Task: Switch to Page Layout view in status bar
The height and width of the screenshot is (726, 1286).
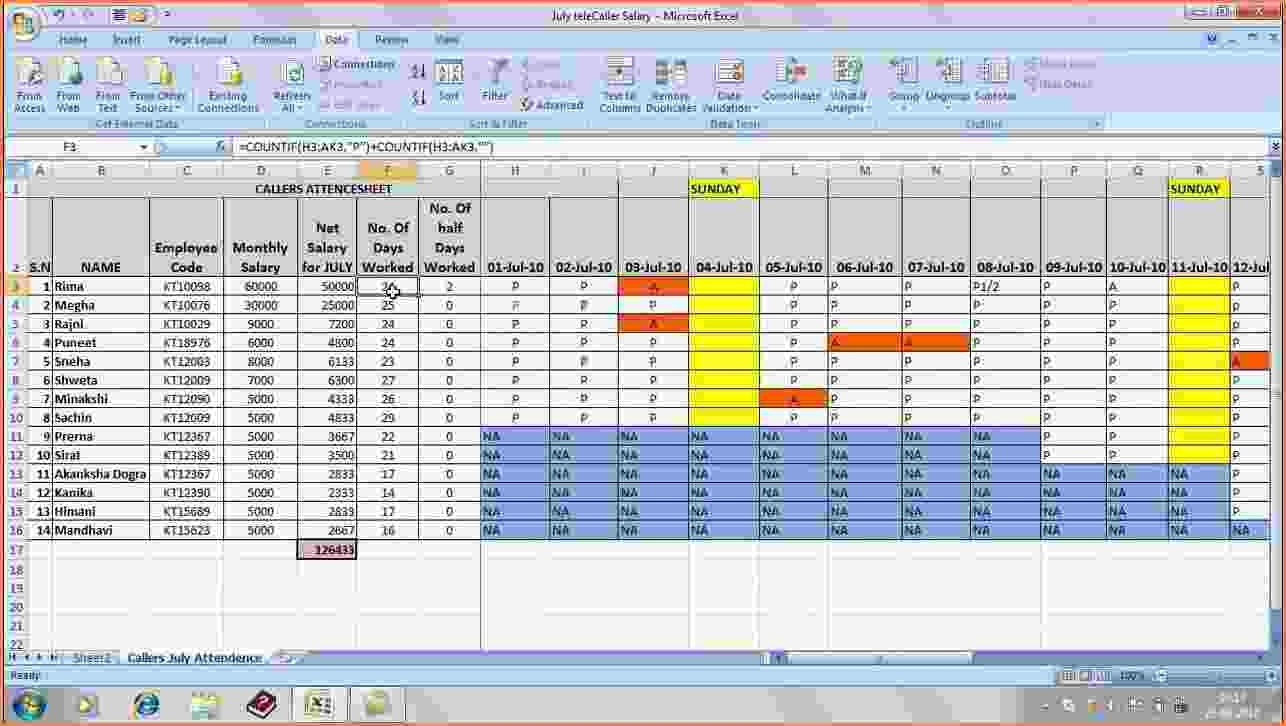Action: tap(1087, 677)
